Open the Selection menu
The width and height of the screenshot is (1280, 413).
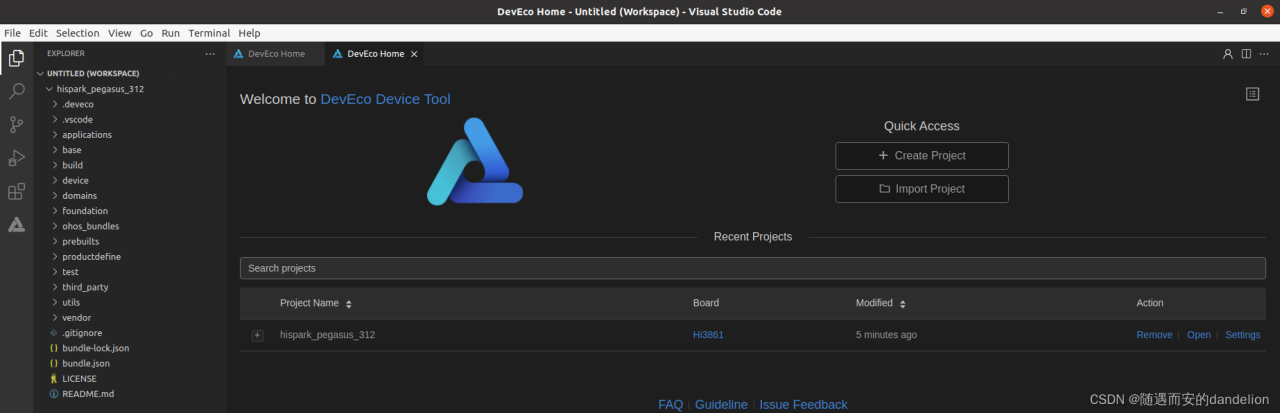click(x=77, y=33)
